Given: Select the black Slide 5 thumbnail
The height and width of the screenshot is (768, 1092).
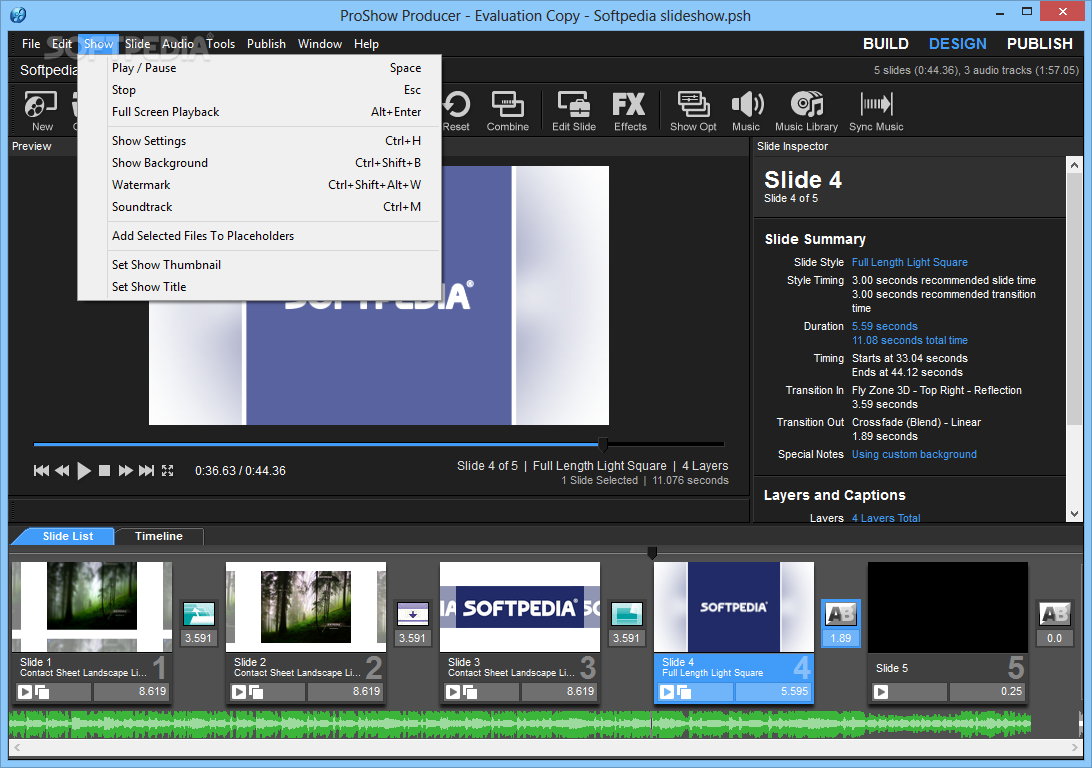Looking at the screenshot, I should pyautogui.click(x=947, y=606).
